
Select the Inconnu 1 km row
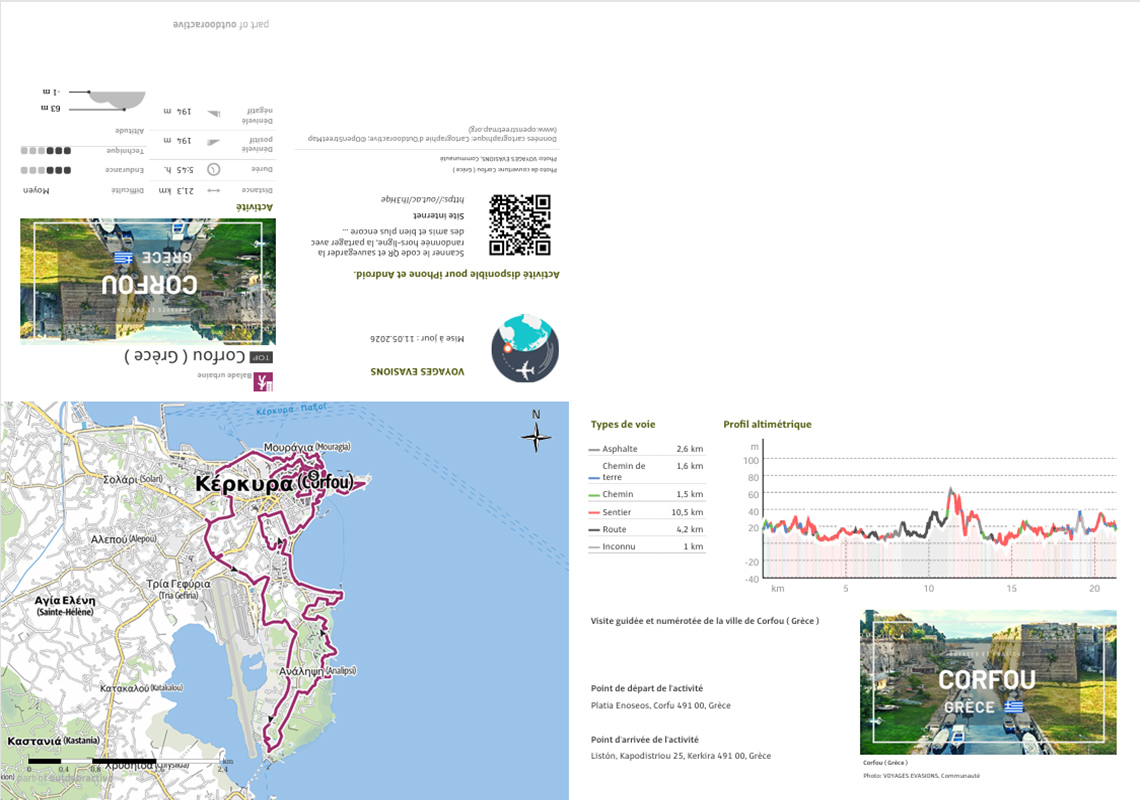(x=646, y=546)
